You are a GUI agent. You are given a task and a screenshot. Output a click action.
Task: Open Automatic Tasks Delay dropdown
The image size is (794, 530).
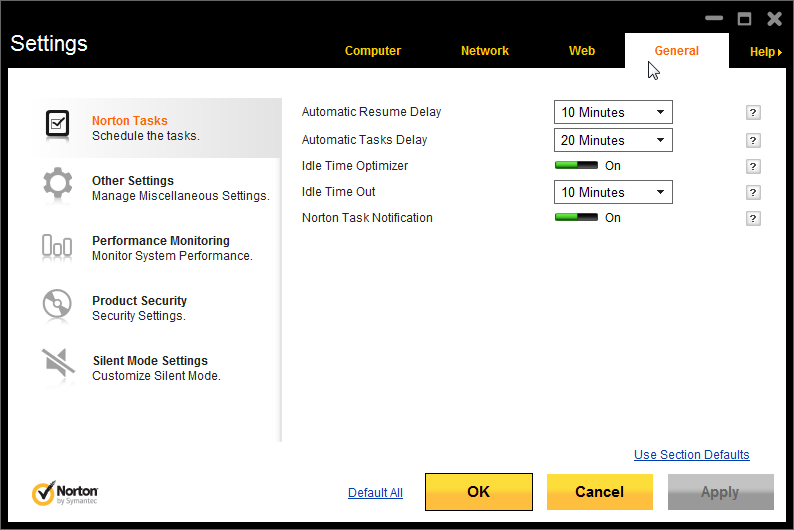click(x=613, y=140)
